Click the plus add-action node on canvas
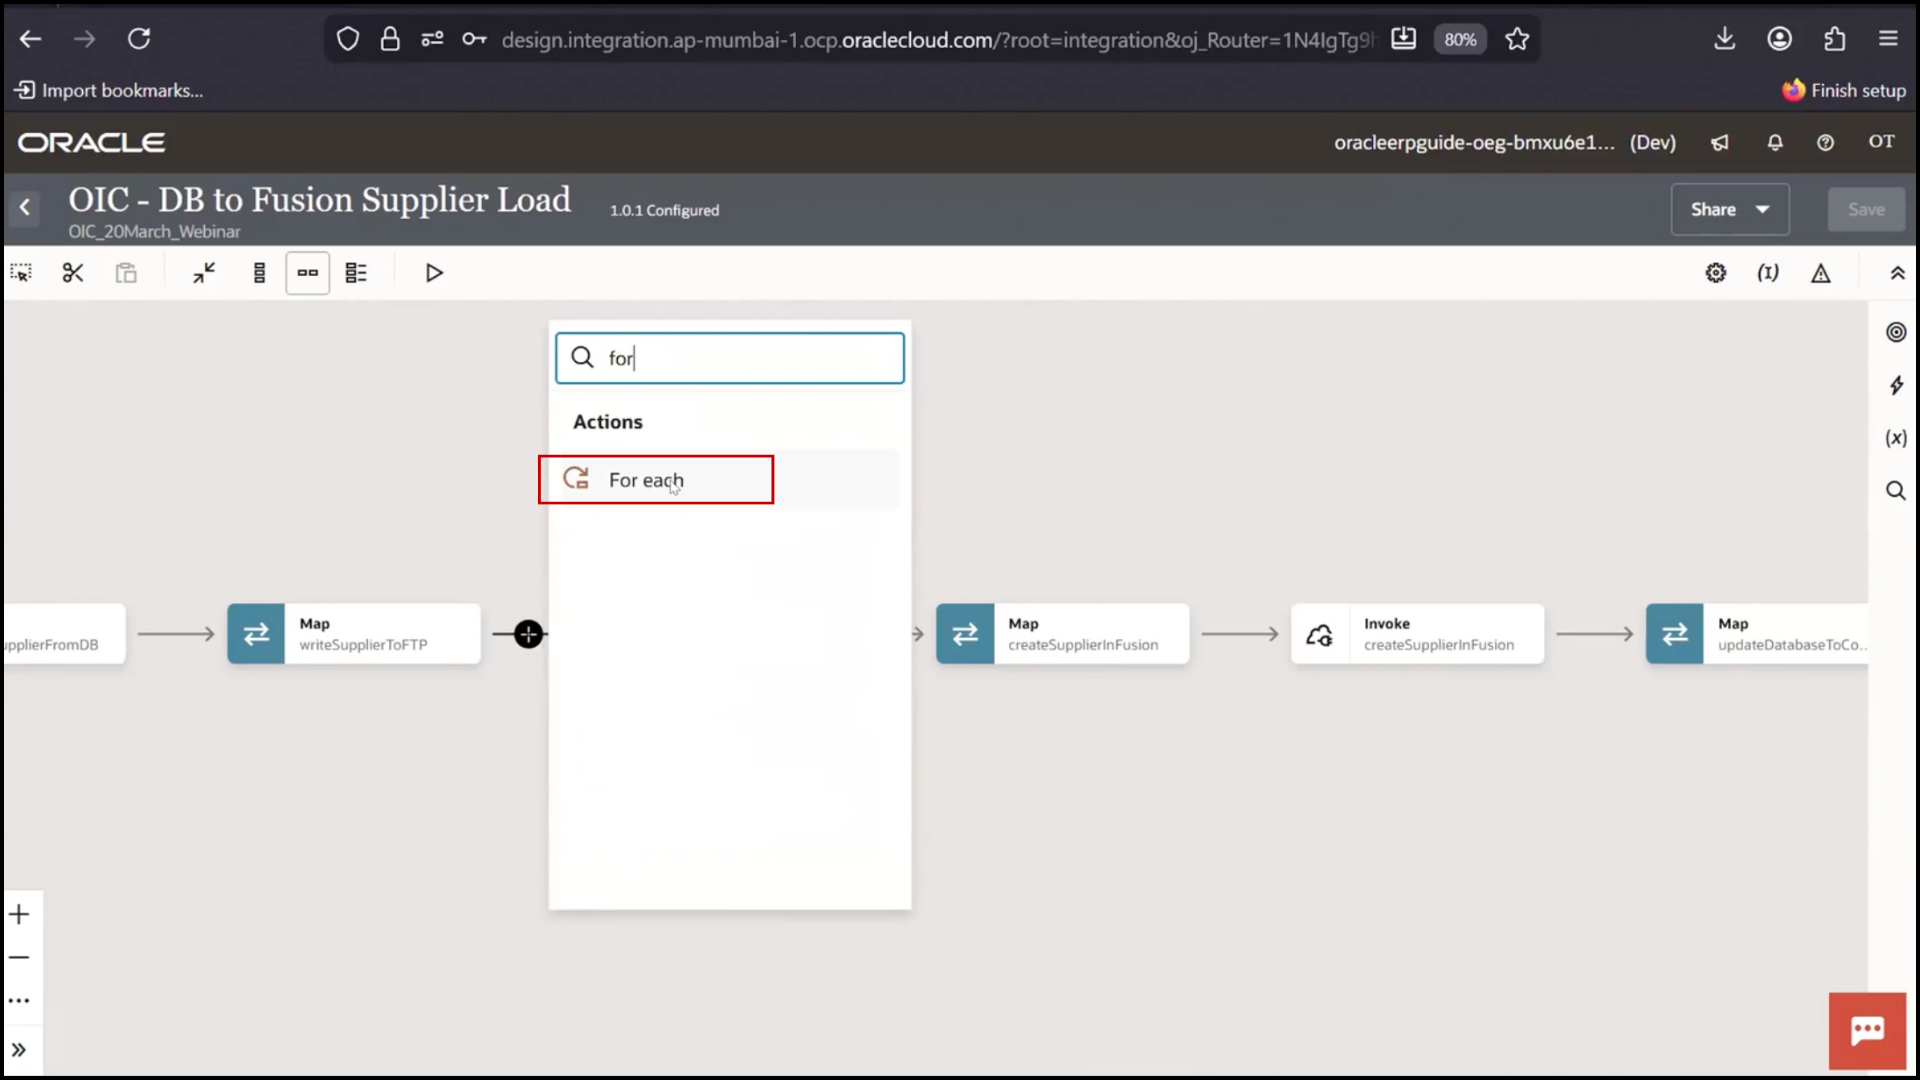 528,634
